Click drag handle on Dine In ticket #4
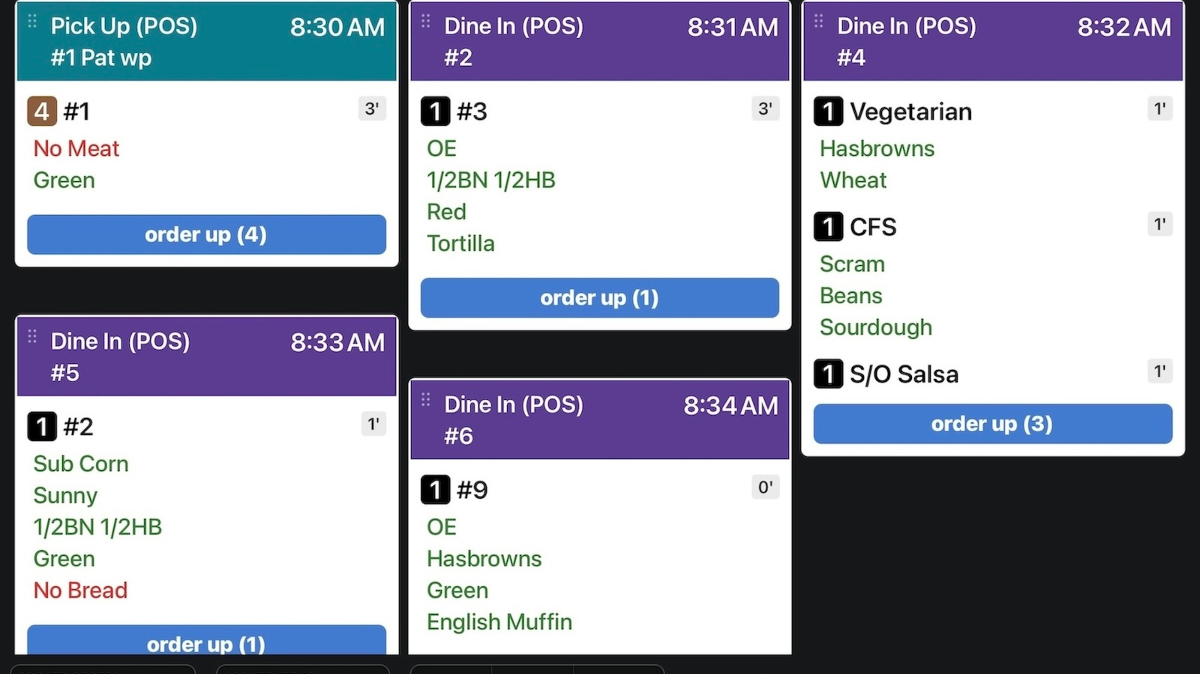The height and width of the screenshot is (674, 1200). tap(818, 21)
